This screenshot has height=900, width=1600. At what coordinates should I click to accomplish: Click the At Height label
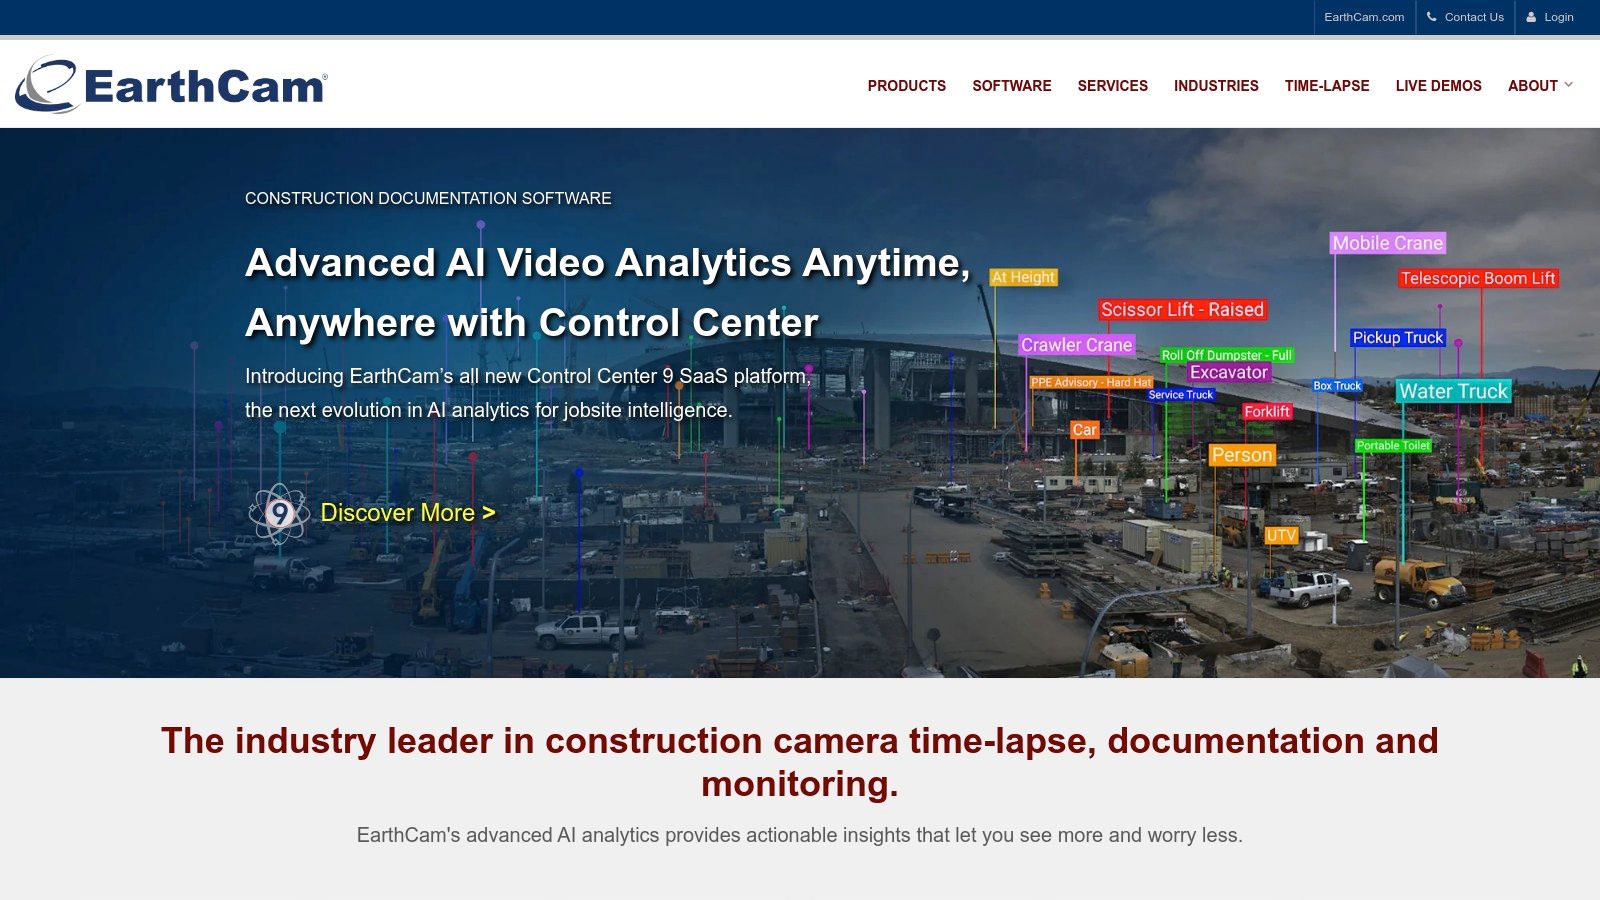(x=1023, y=277)
